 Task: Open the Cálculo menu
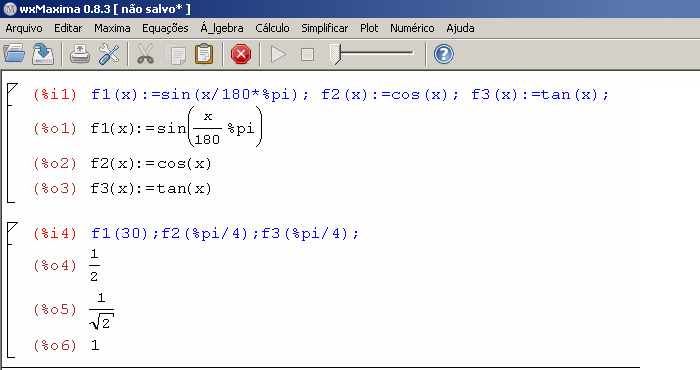pyautogui.click(x=272, y=28)
